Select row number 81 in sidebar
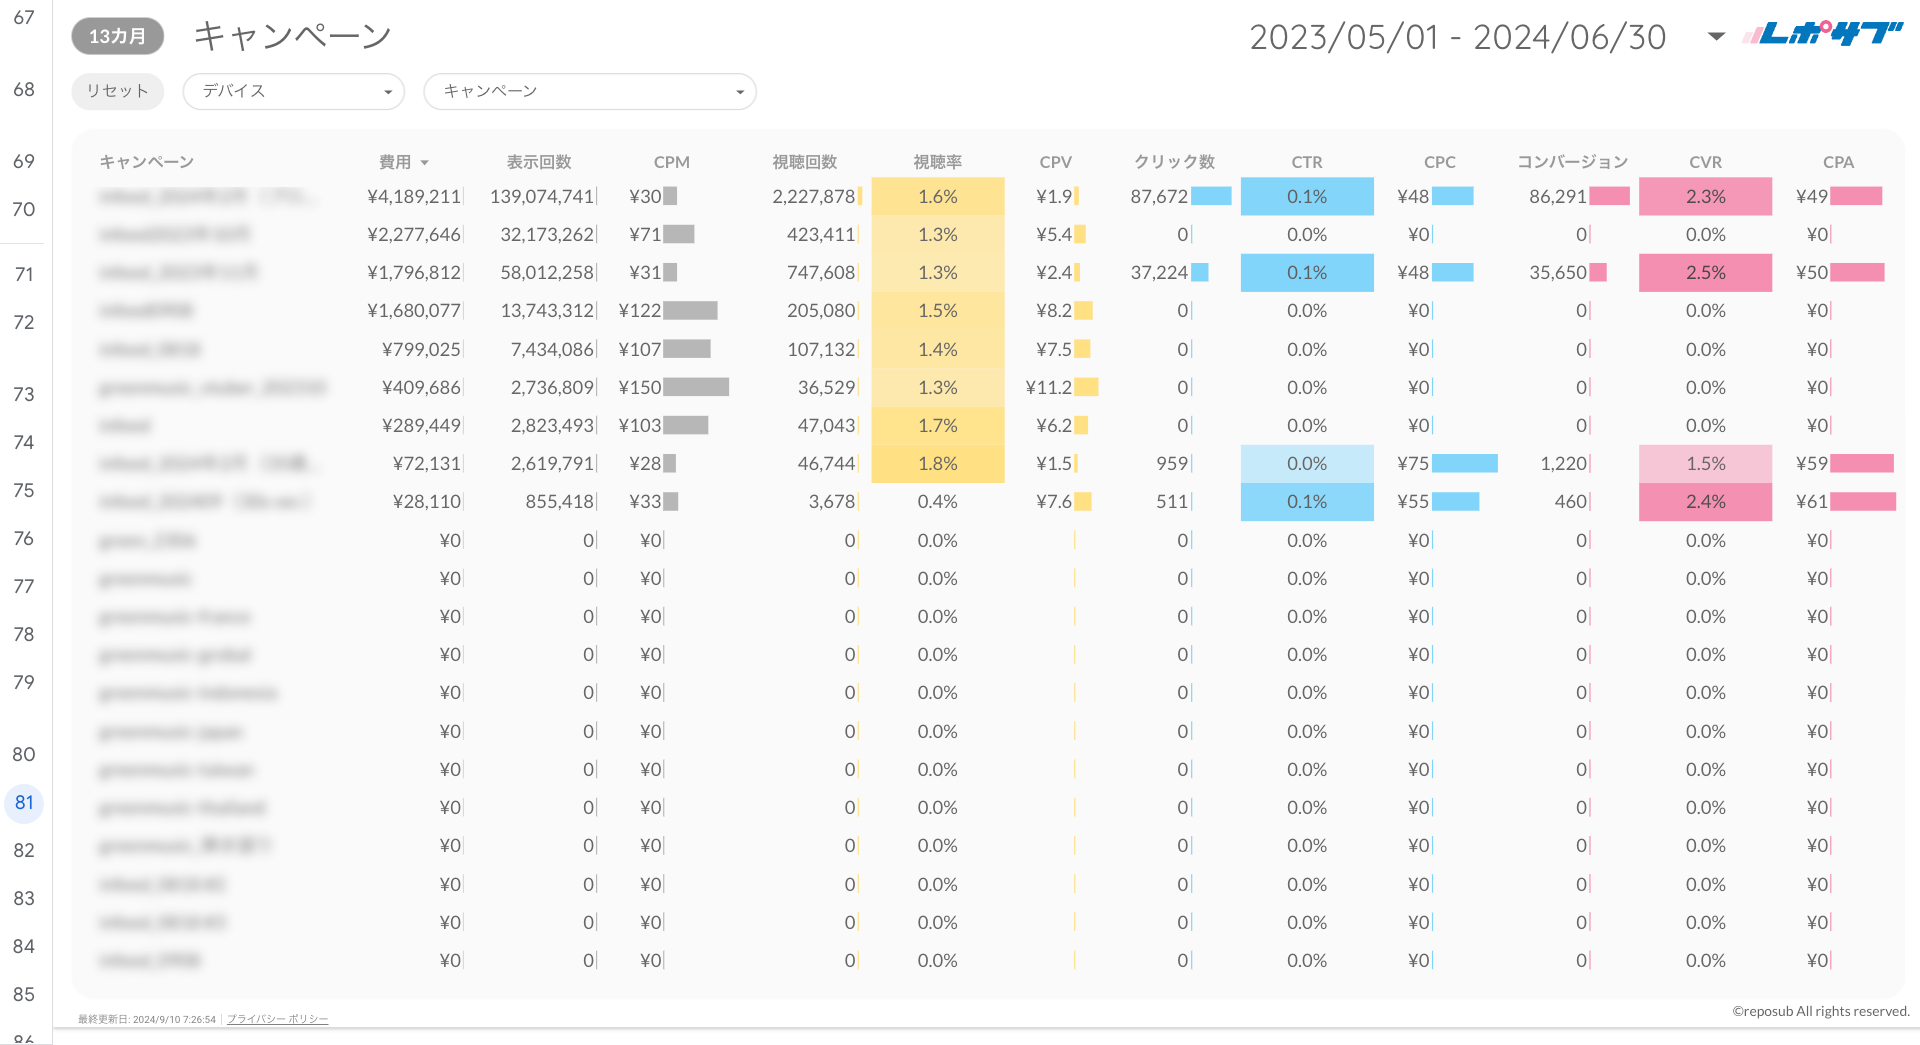Viewport: 1920px width, 1045px height. click(24, 803)
